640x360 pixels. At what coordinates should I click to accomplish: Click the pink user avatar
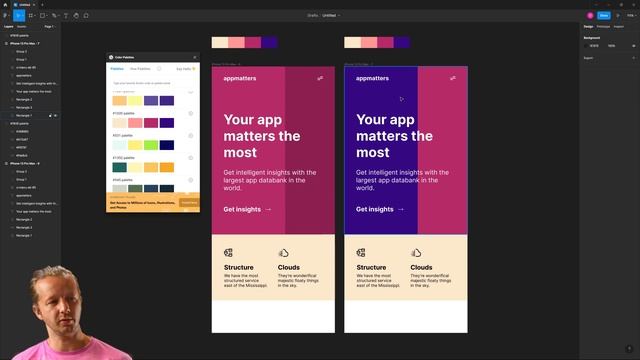tap(590, 16)
